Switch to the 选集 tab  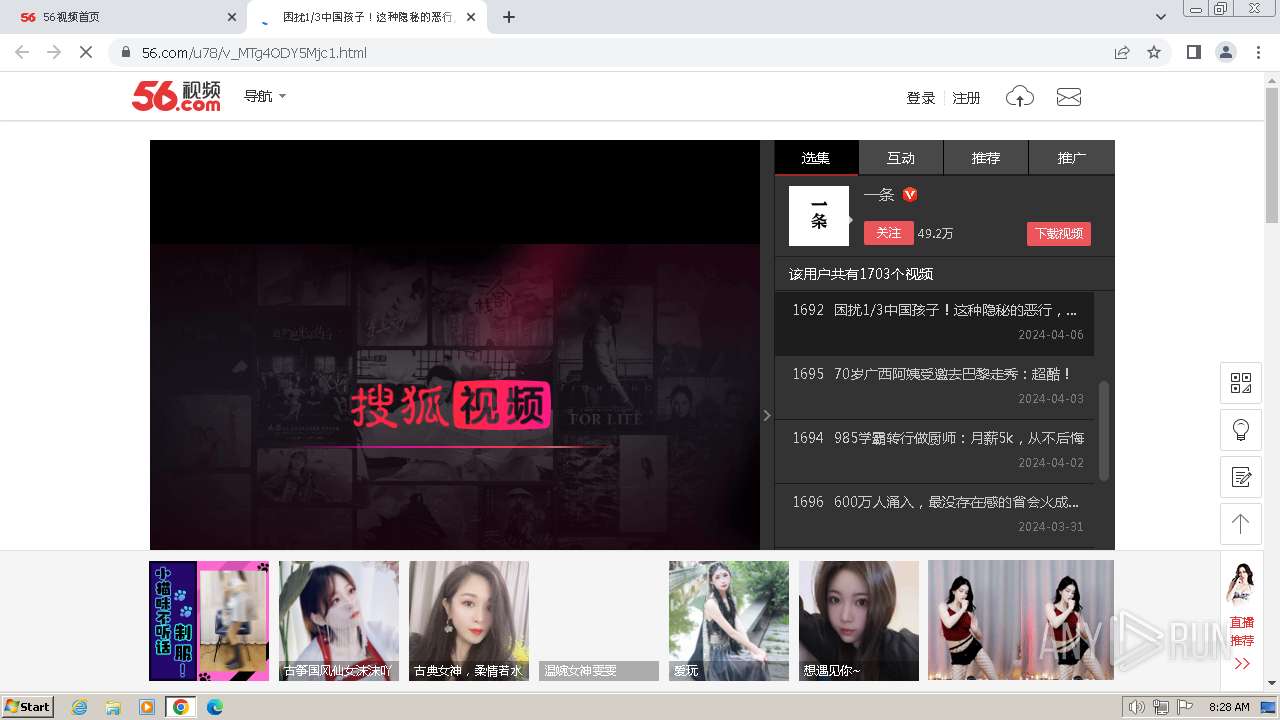(x=816, y=158)
